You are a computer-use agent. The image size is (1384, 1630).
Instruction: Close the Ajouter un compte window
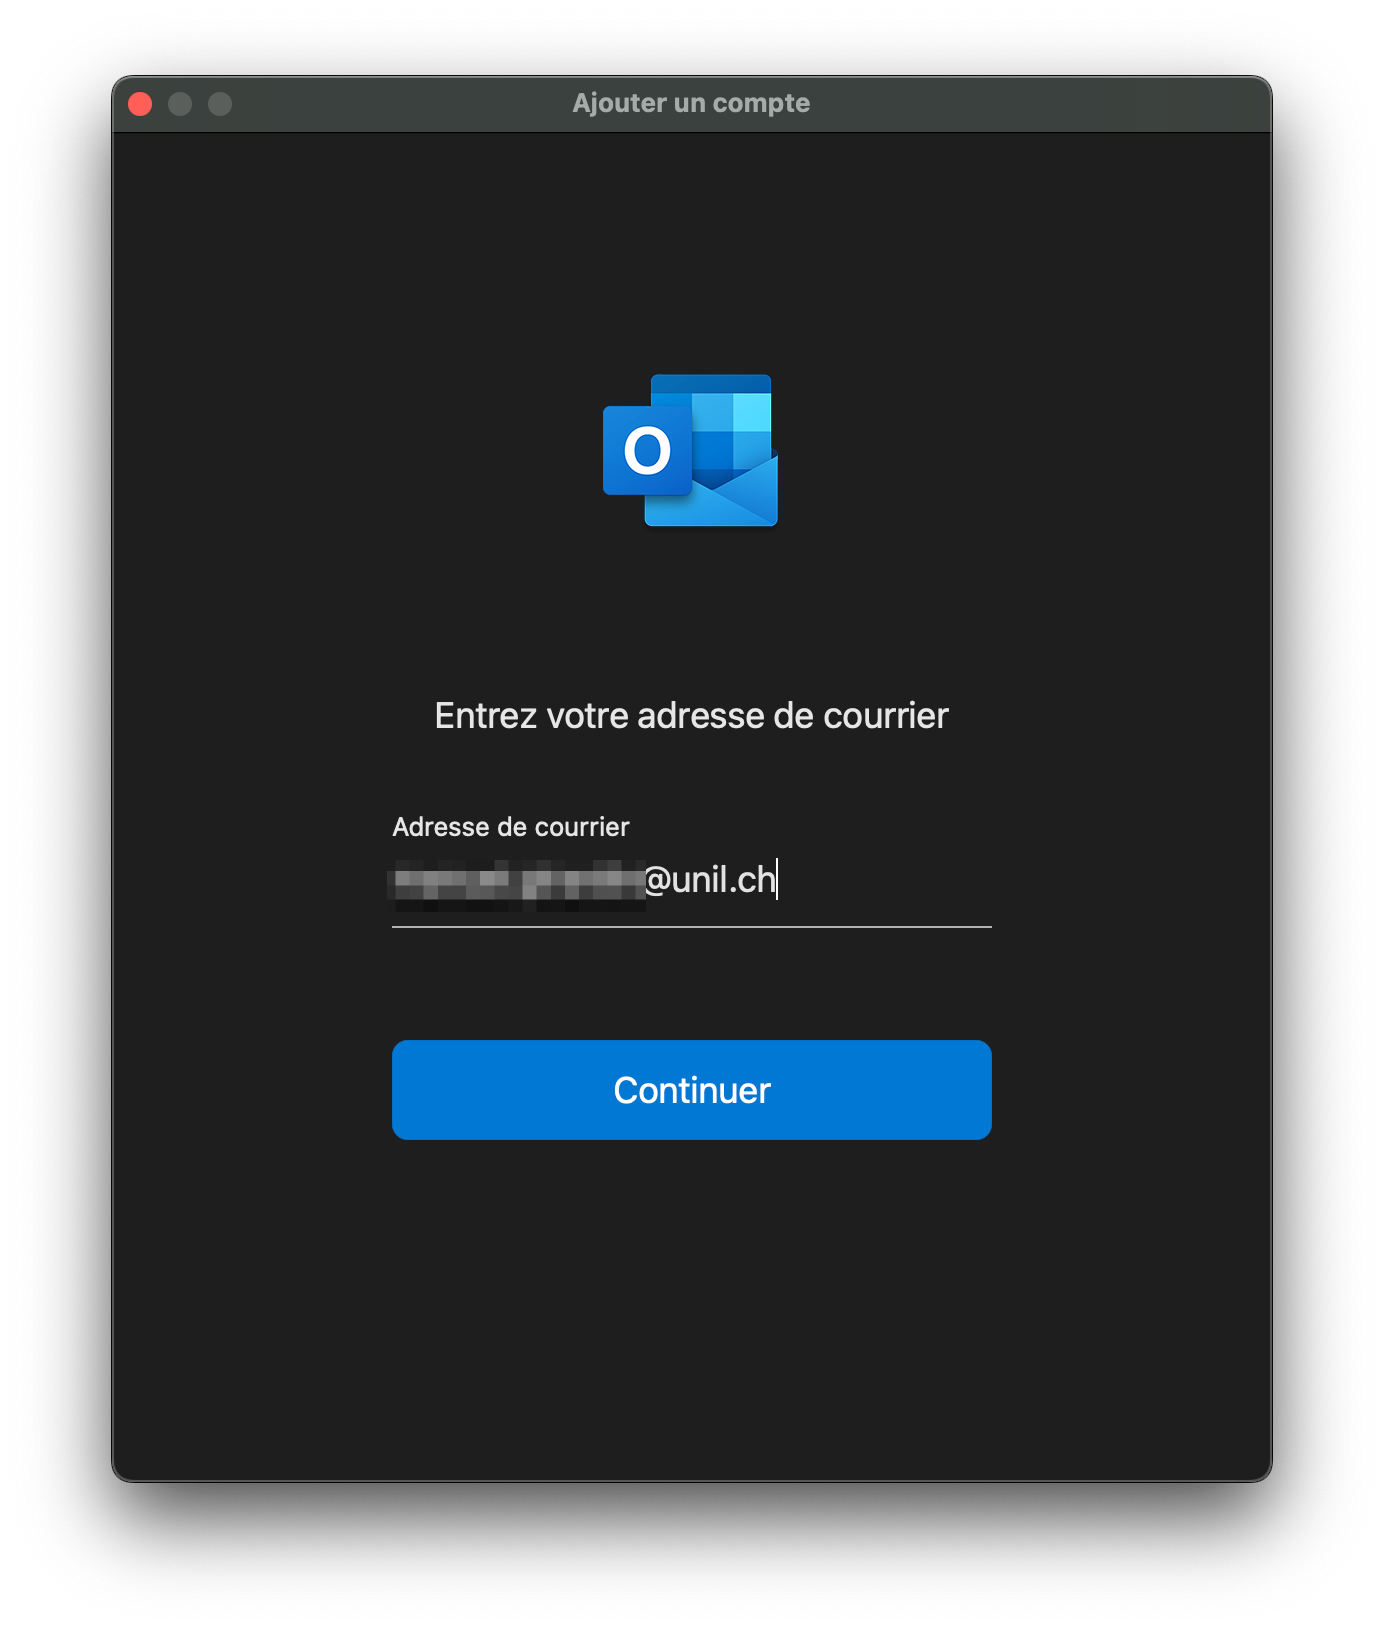pos(140,104)
